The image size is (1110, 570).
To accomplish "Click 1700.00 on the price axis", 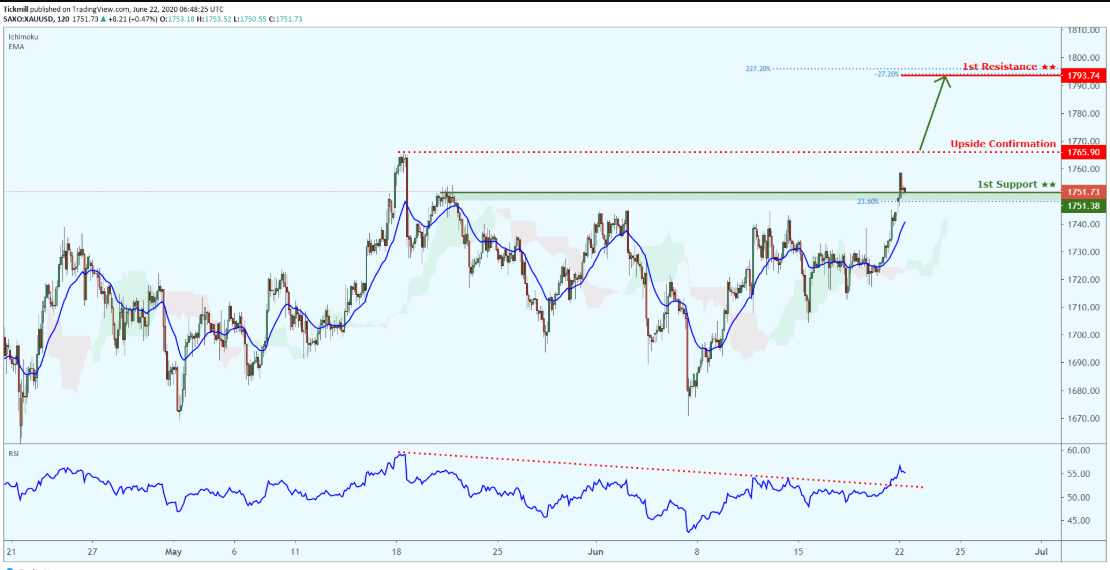I will [x=1084, y=335].
